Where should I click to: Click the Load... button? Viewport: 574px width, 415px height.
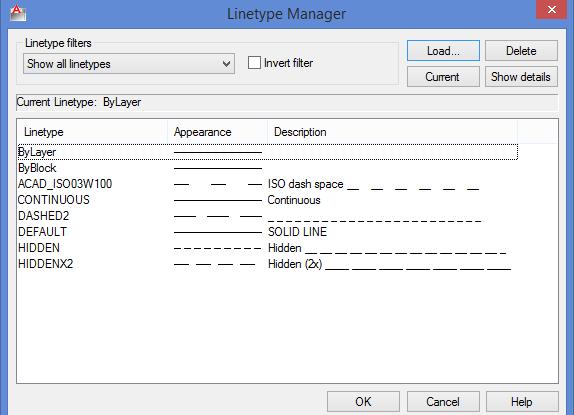[443, 51]
